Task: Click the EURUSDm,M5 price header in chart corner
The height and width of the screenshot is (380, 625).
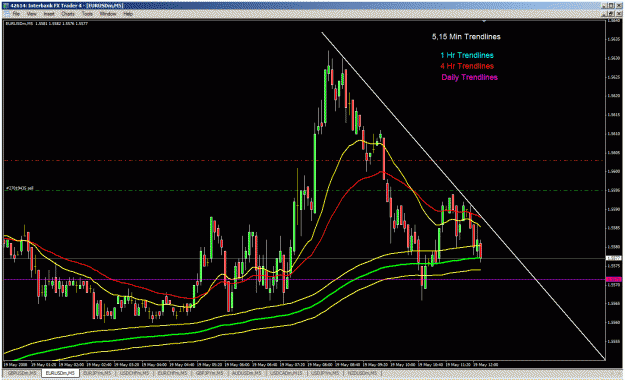Action: (x=46, y=24)
